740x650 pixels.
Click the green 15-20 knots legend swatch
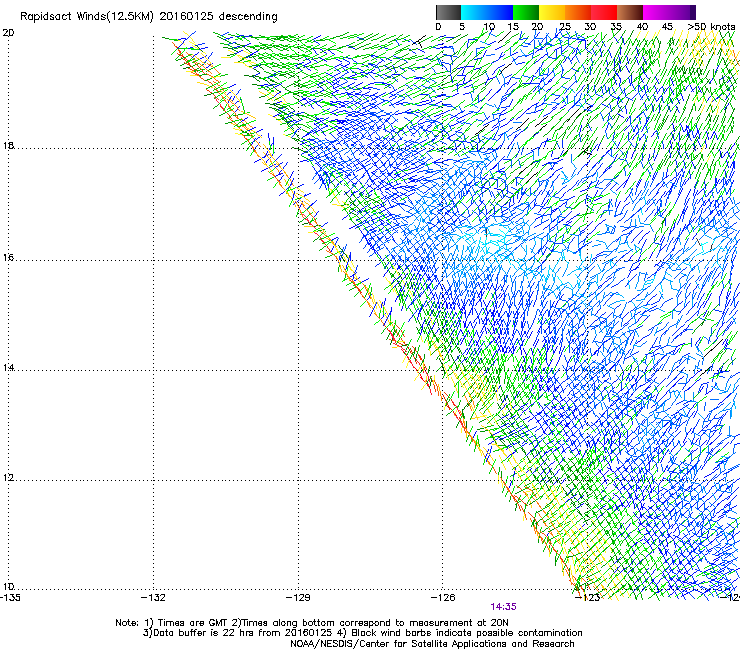tap(526, 12)
